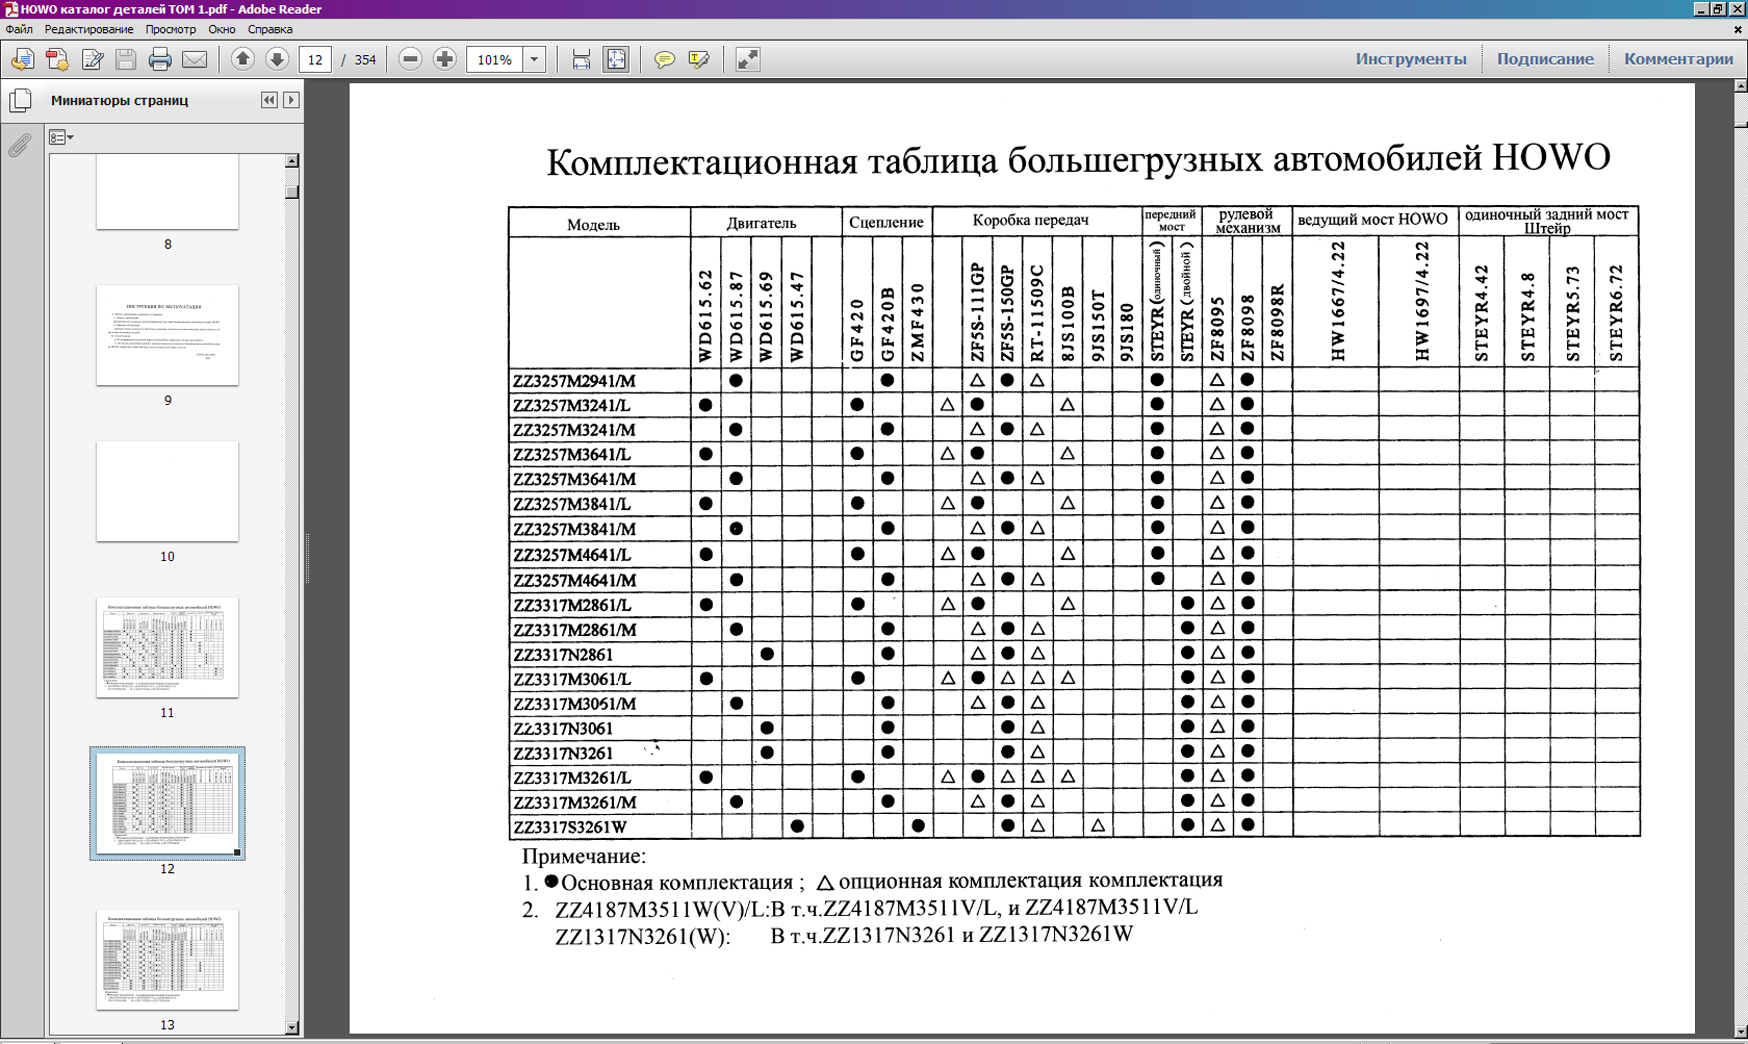Open the Комментарии pane

(x=1678, y=59)
